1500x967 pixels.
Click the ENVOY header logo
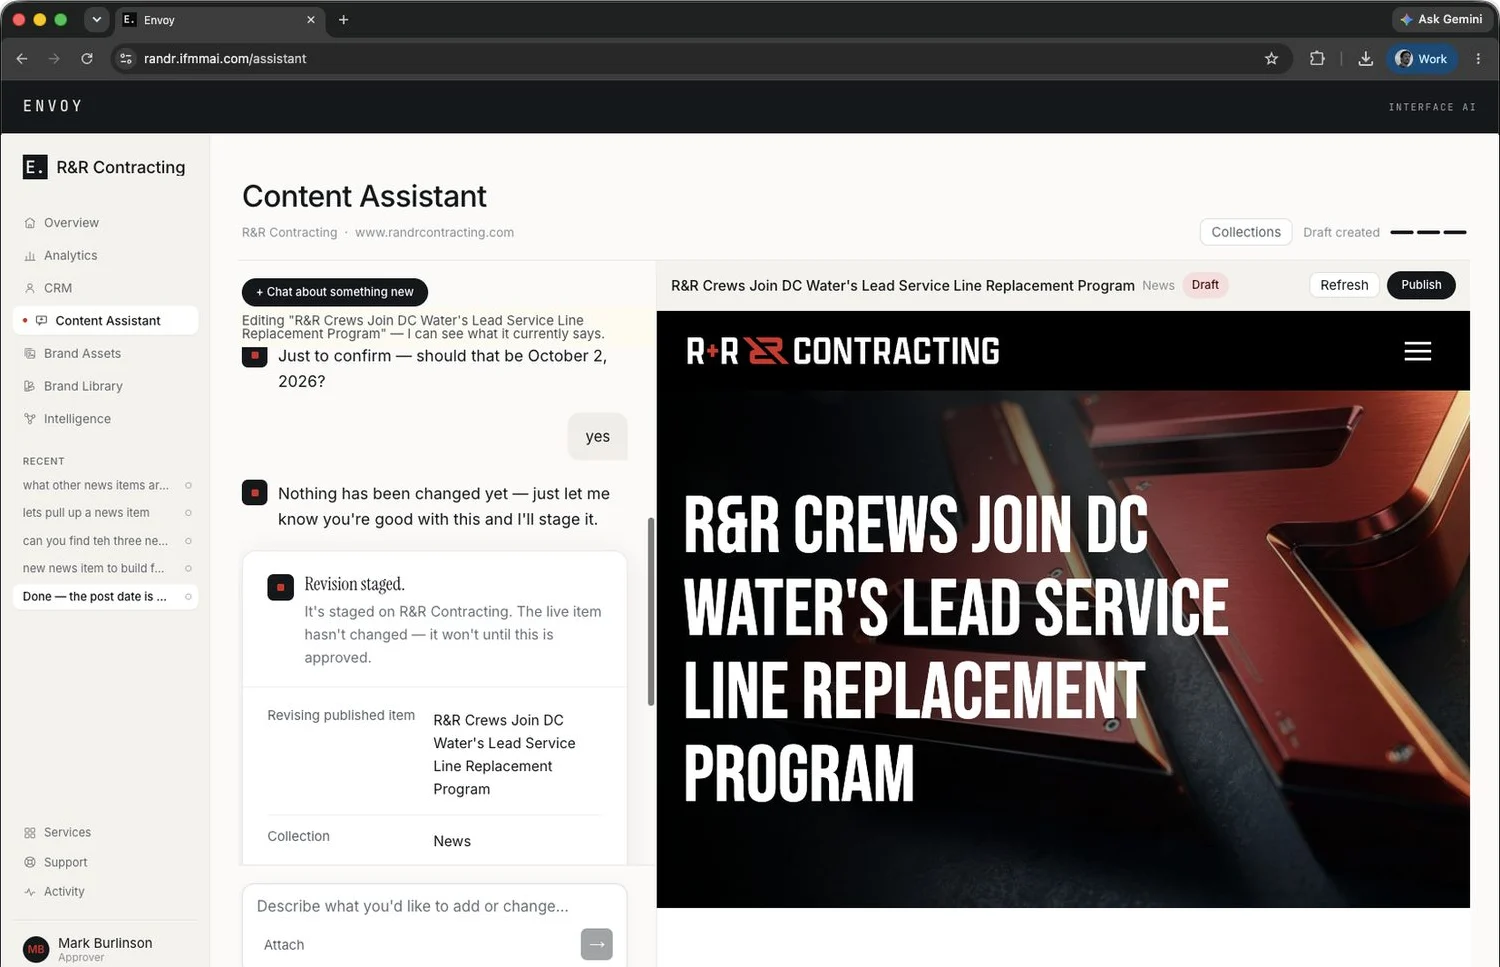53,106
